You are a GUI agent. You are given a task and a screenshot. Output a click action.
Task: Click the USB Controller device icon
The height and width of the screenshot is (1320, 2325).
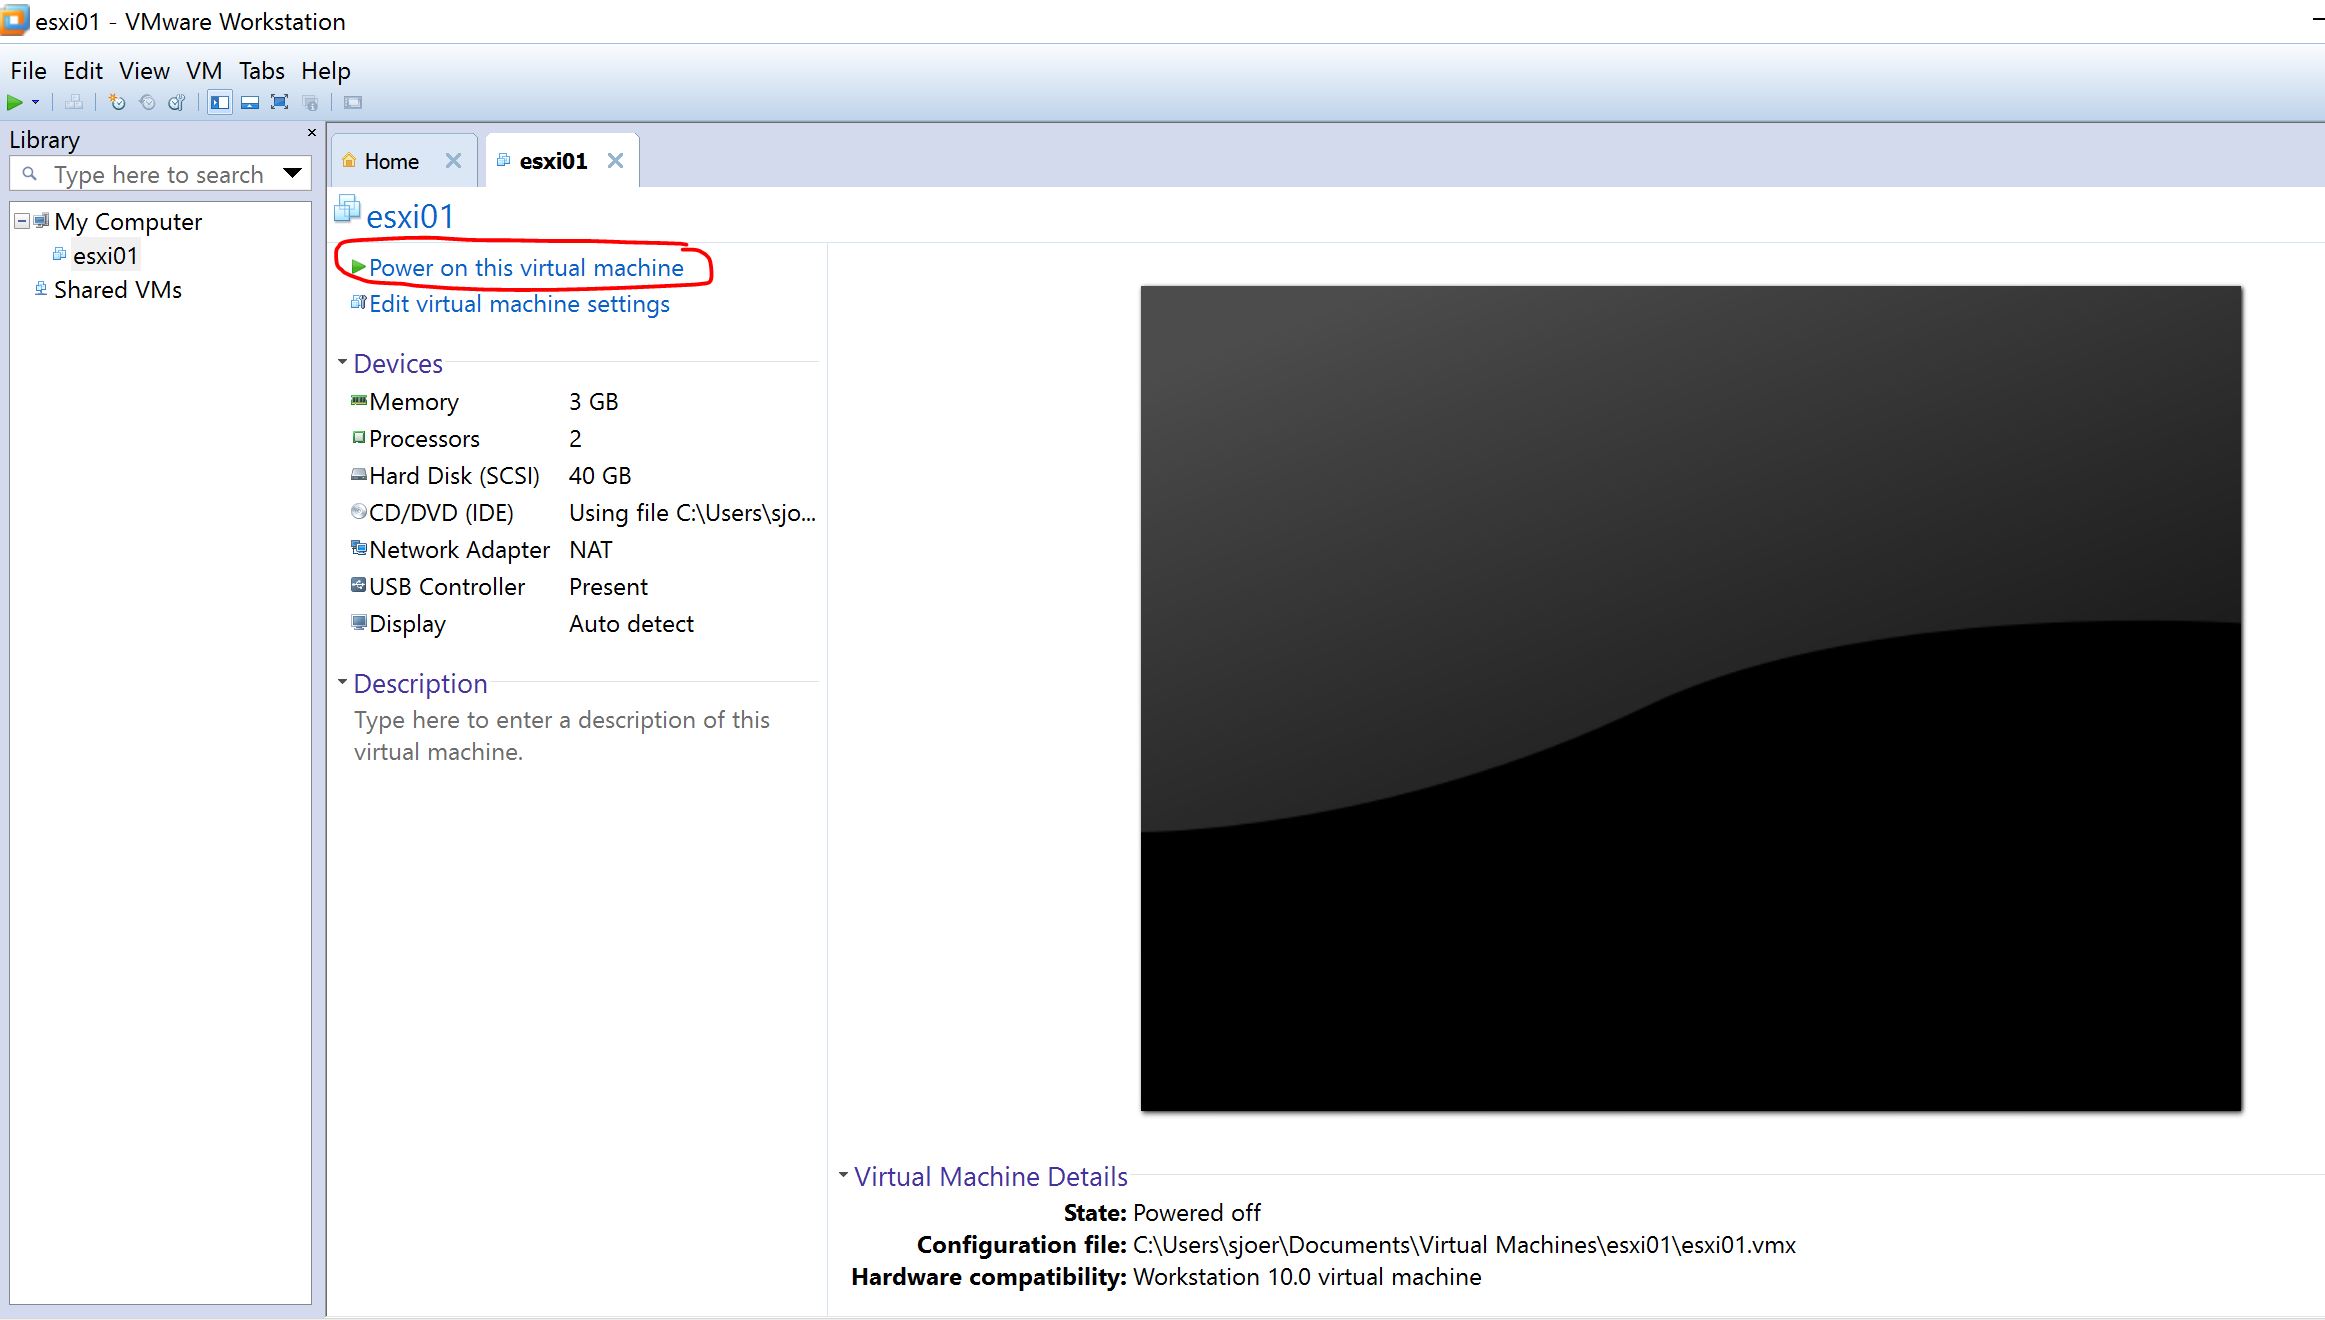[x=358, y=585]
